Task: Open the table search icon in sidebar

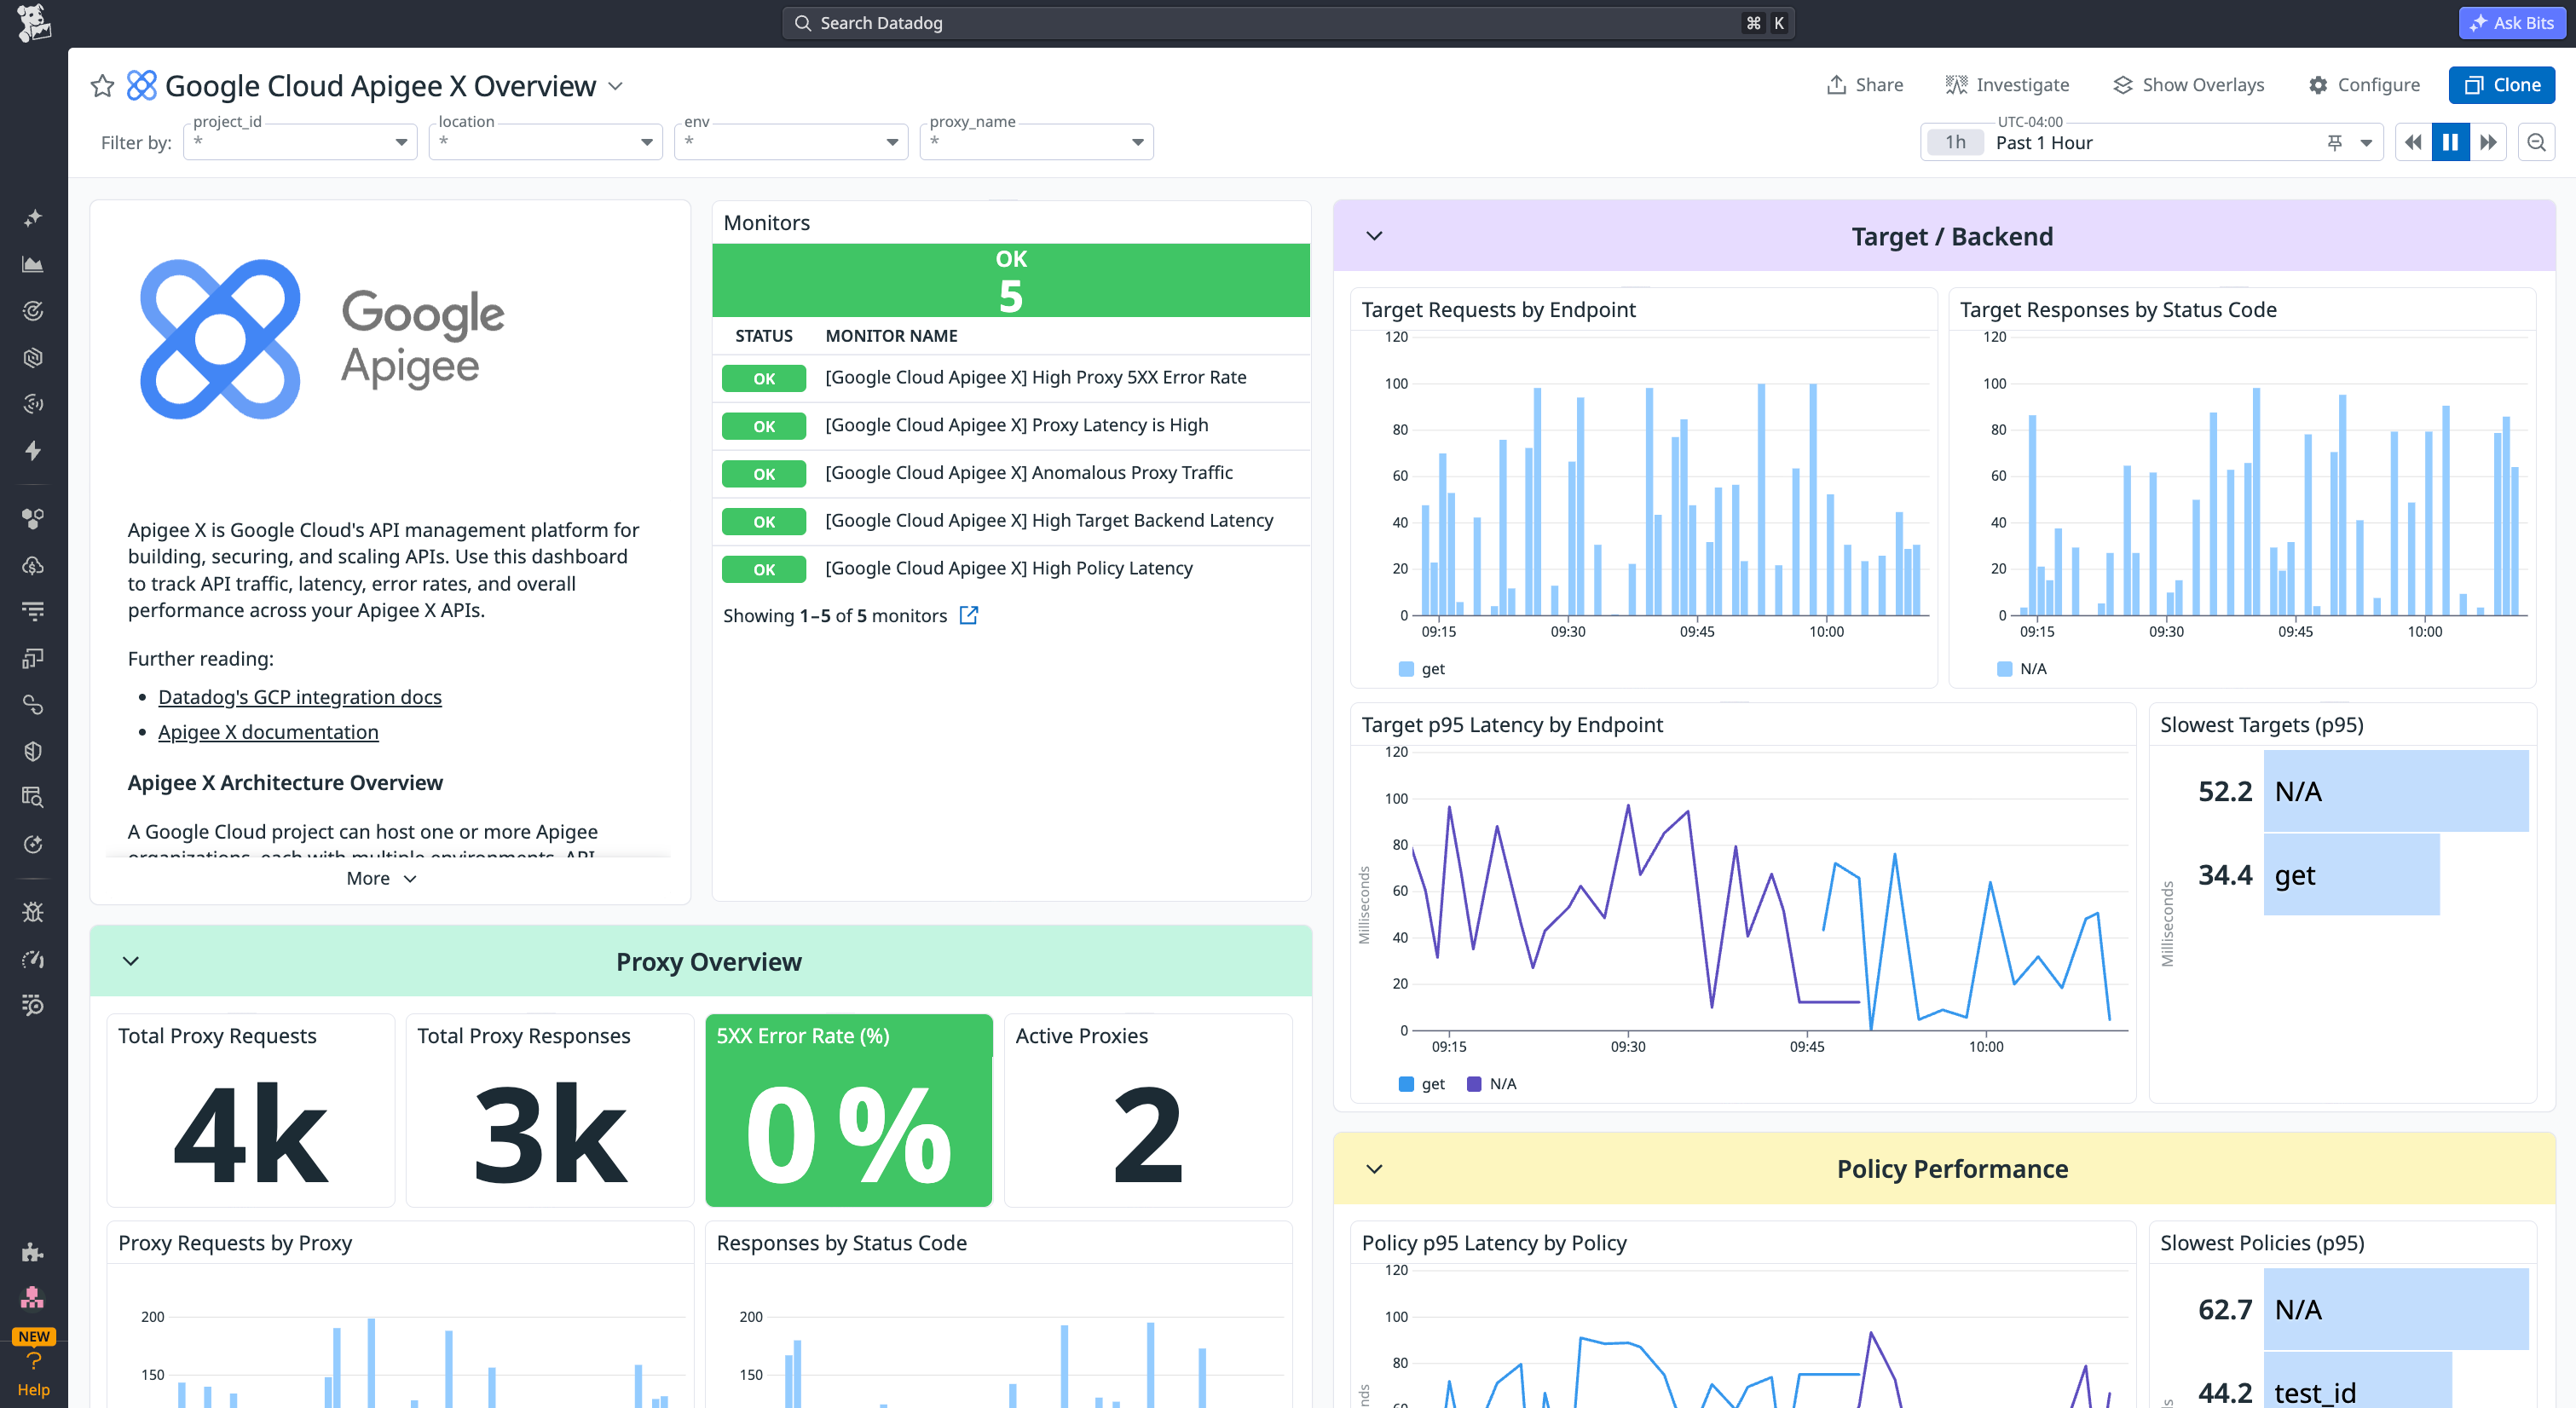Action: 33,797
